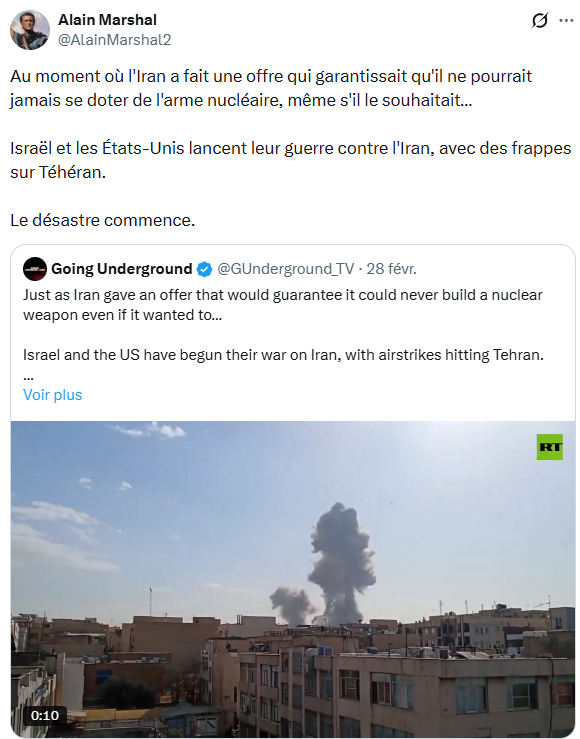Open the three-dot more options menu
Image resolution: width=580 pixels, height=739 pixels.
[566, 21]
